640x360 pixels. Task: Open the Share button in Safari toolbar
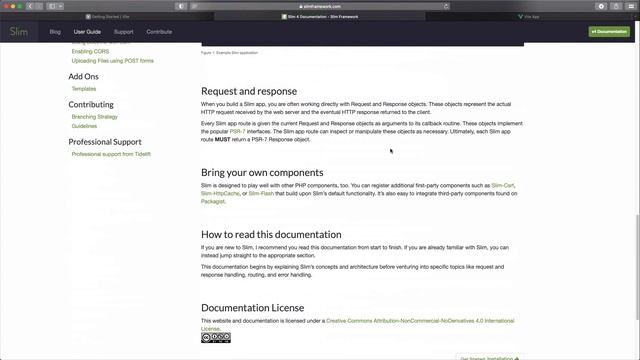[616, 6]
